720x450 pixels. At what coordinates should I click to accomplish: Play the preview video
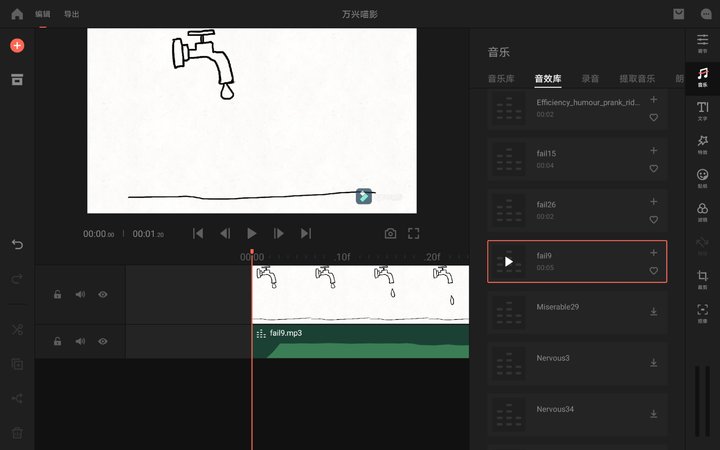[x=252, y=234]
